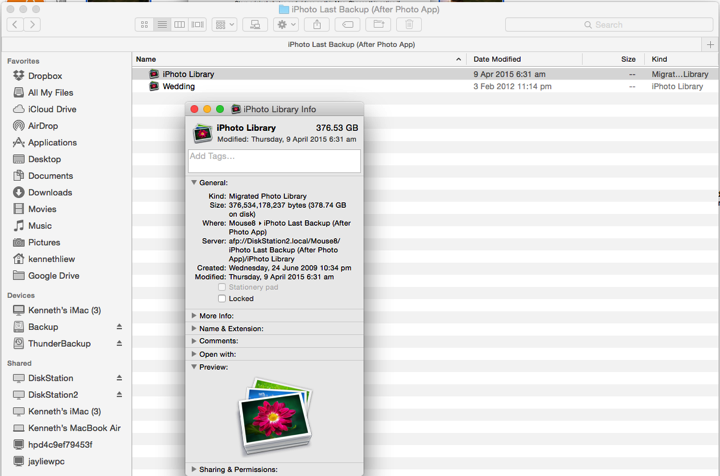Select the Wedding library row
The width and height of the screenshot is (720, 476).
click(425, 86)
